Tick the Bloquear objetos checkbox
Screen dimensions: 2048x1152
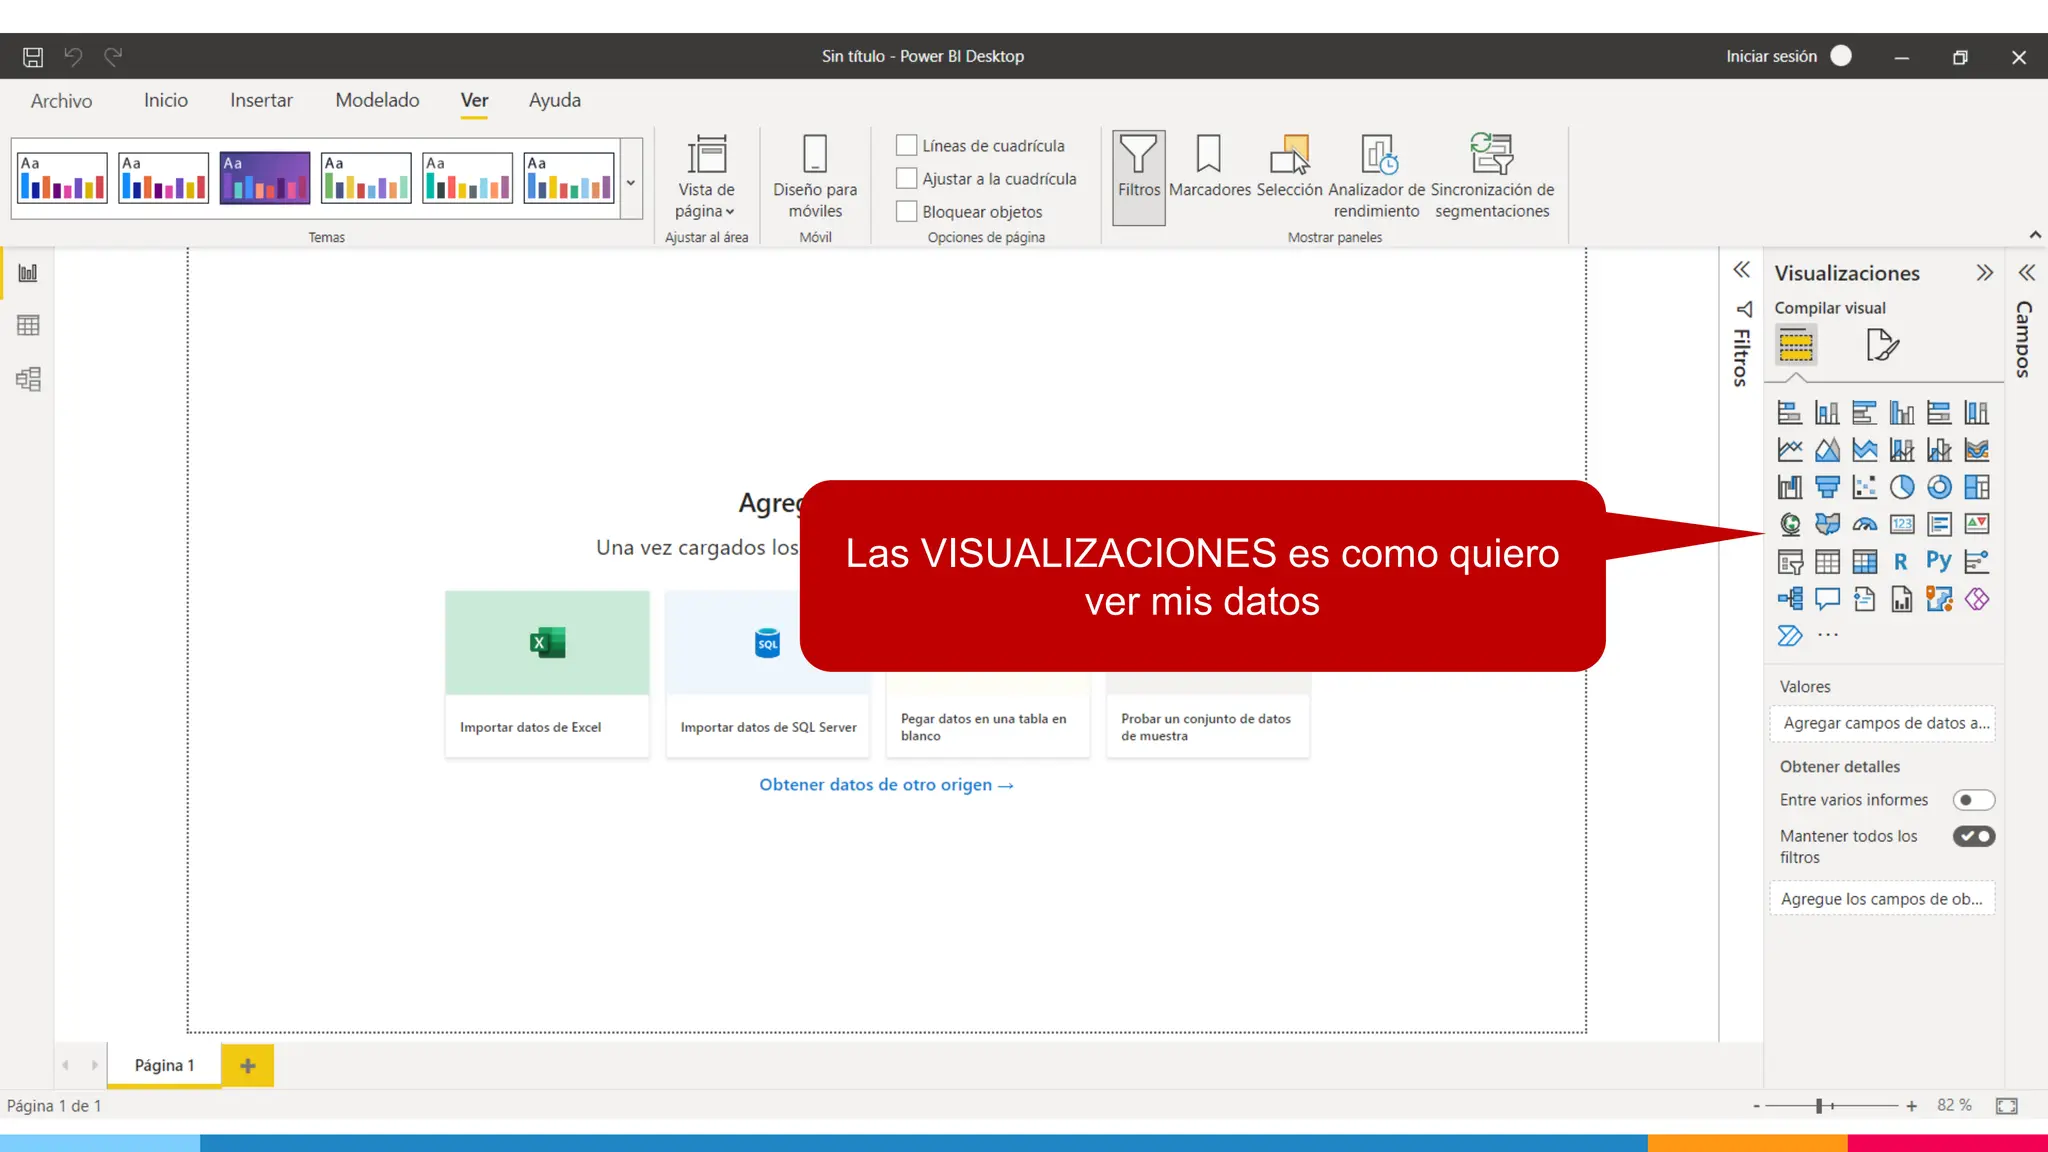[x=906, y=211]
